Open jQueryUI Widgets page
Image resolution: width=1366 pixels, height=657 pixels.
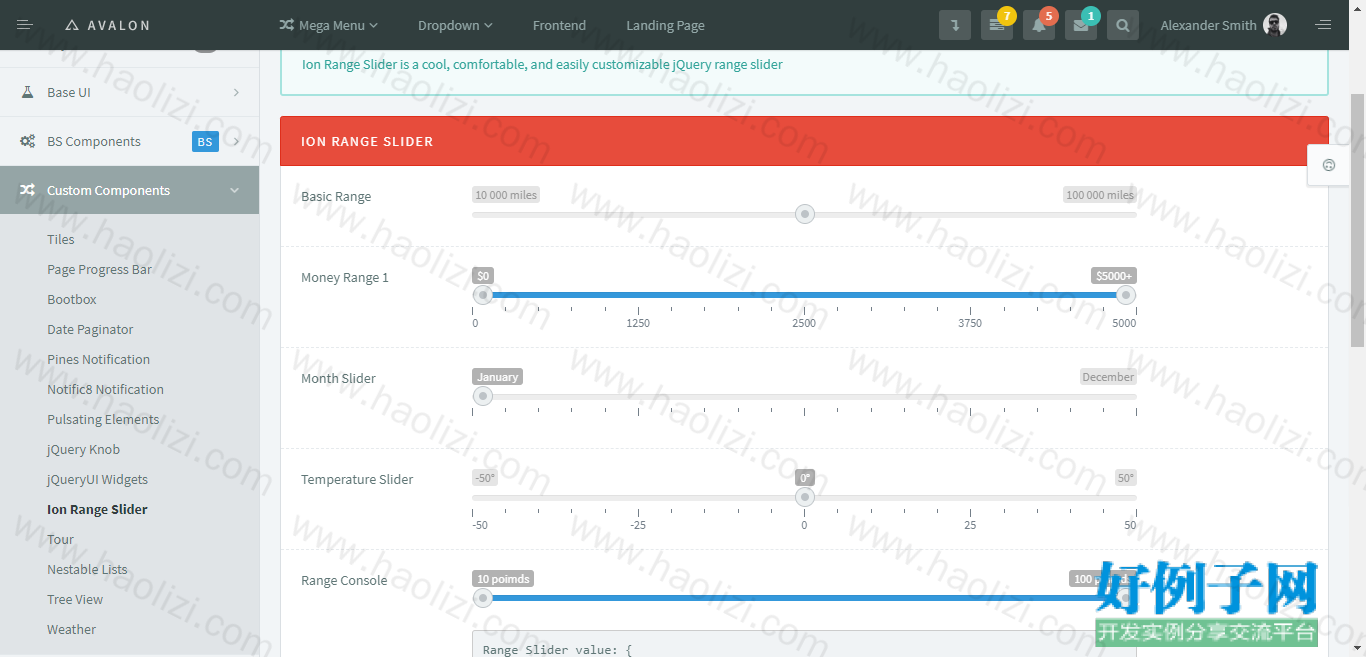coord(97,479)
